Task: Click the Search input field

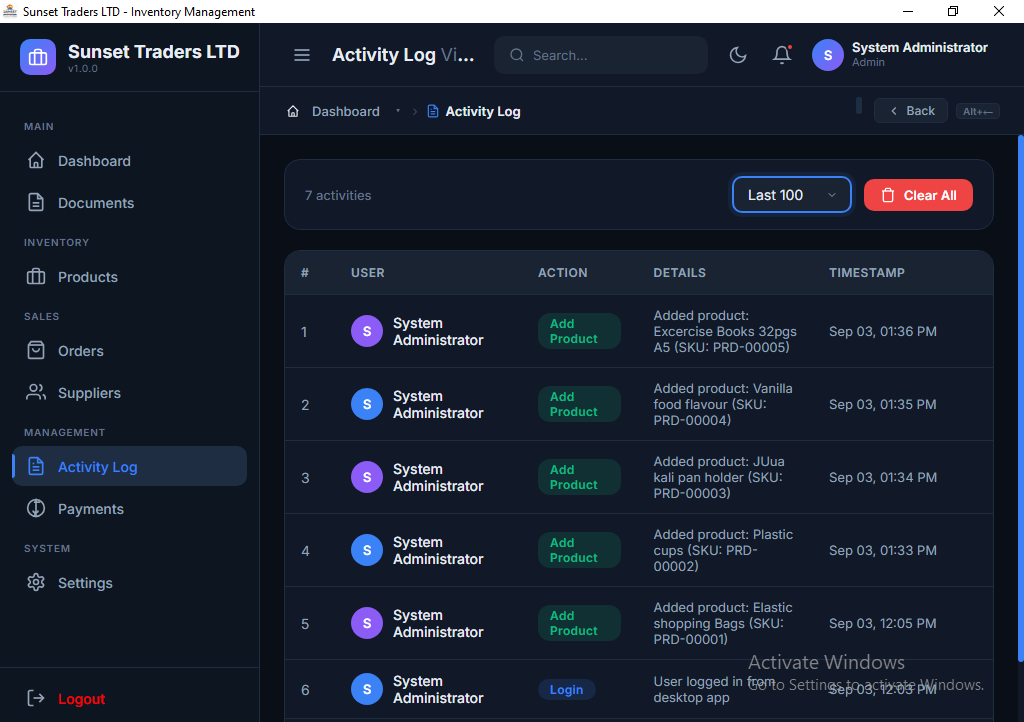Action: tap(601, 55)
